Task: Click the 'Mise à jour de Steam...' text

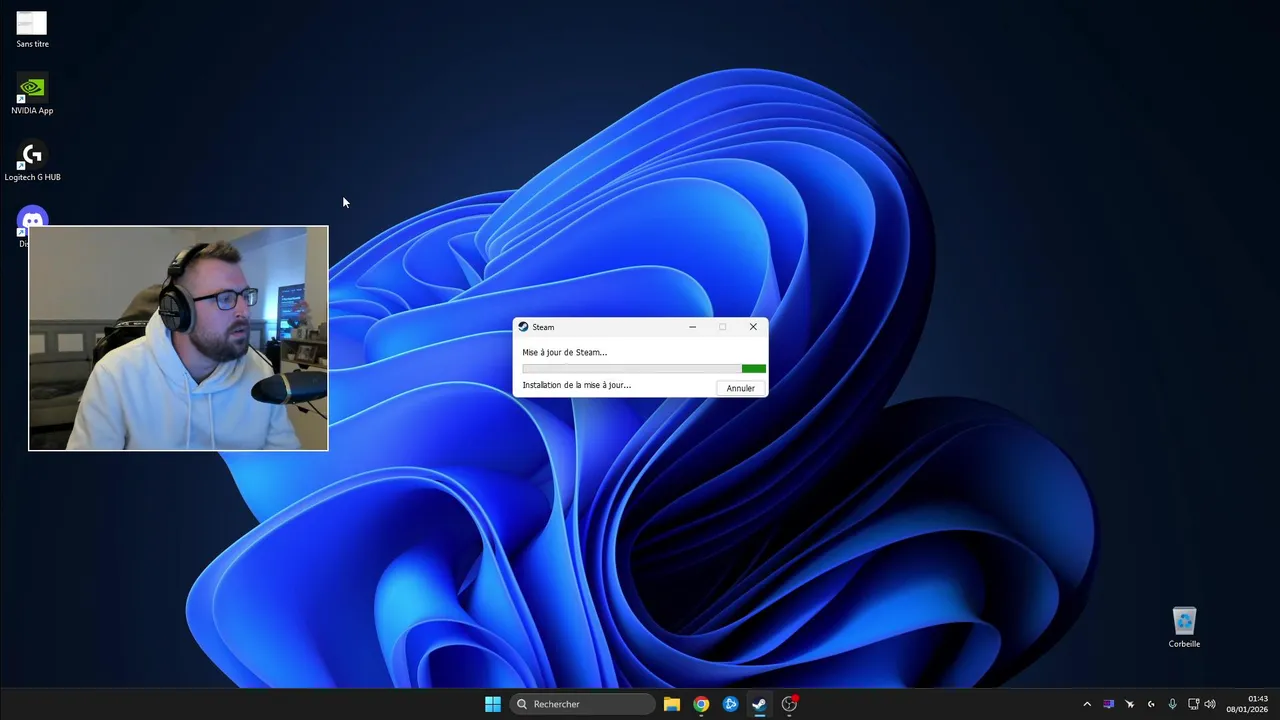Action: coord(564,352)
